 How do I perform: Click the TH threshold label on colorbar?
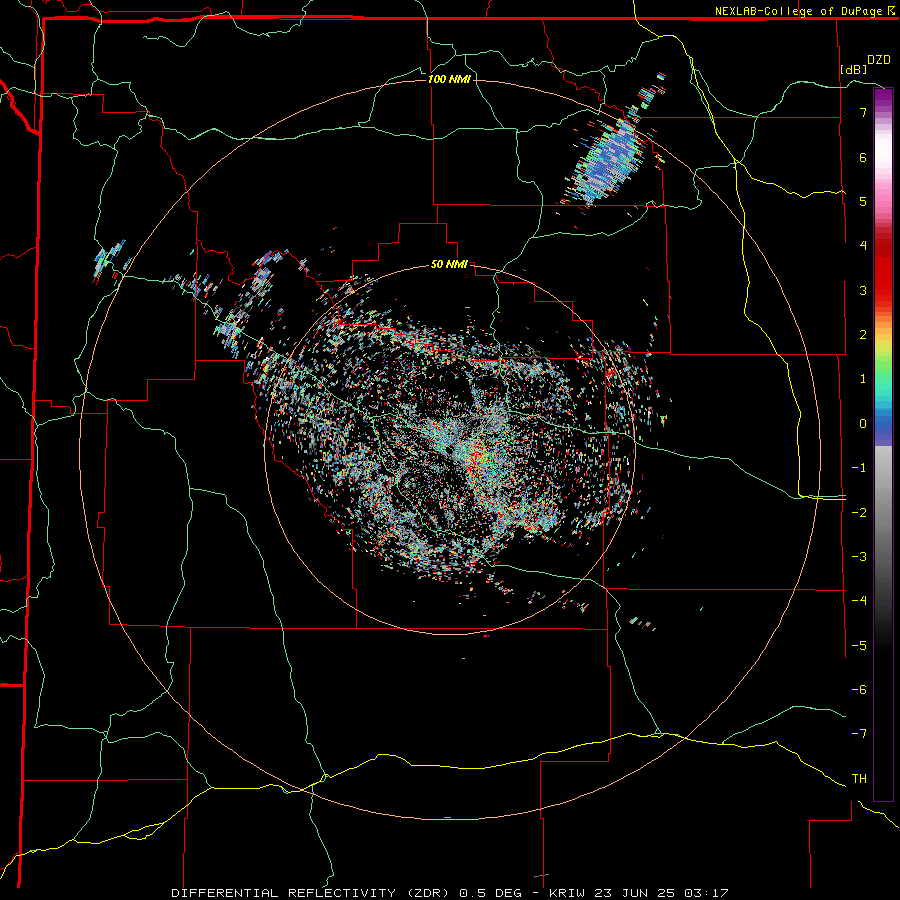pyautogui.click(x=859, y=778)
